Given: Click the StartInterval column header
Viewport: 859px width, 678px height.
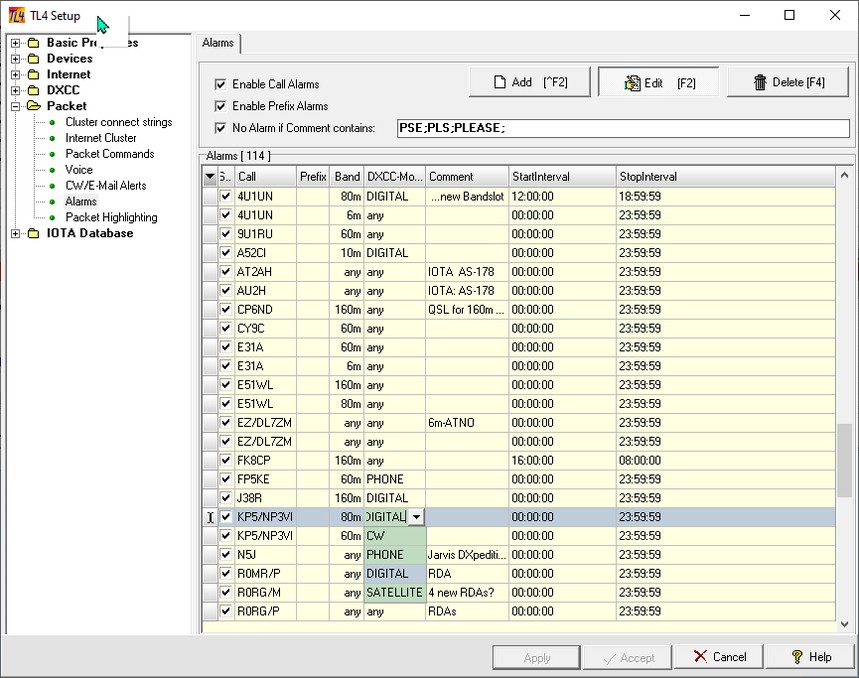Looking at the screenshot, I should 563,176.
